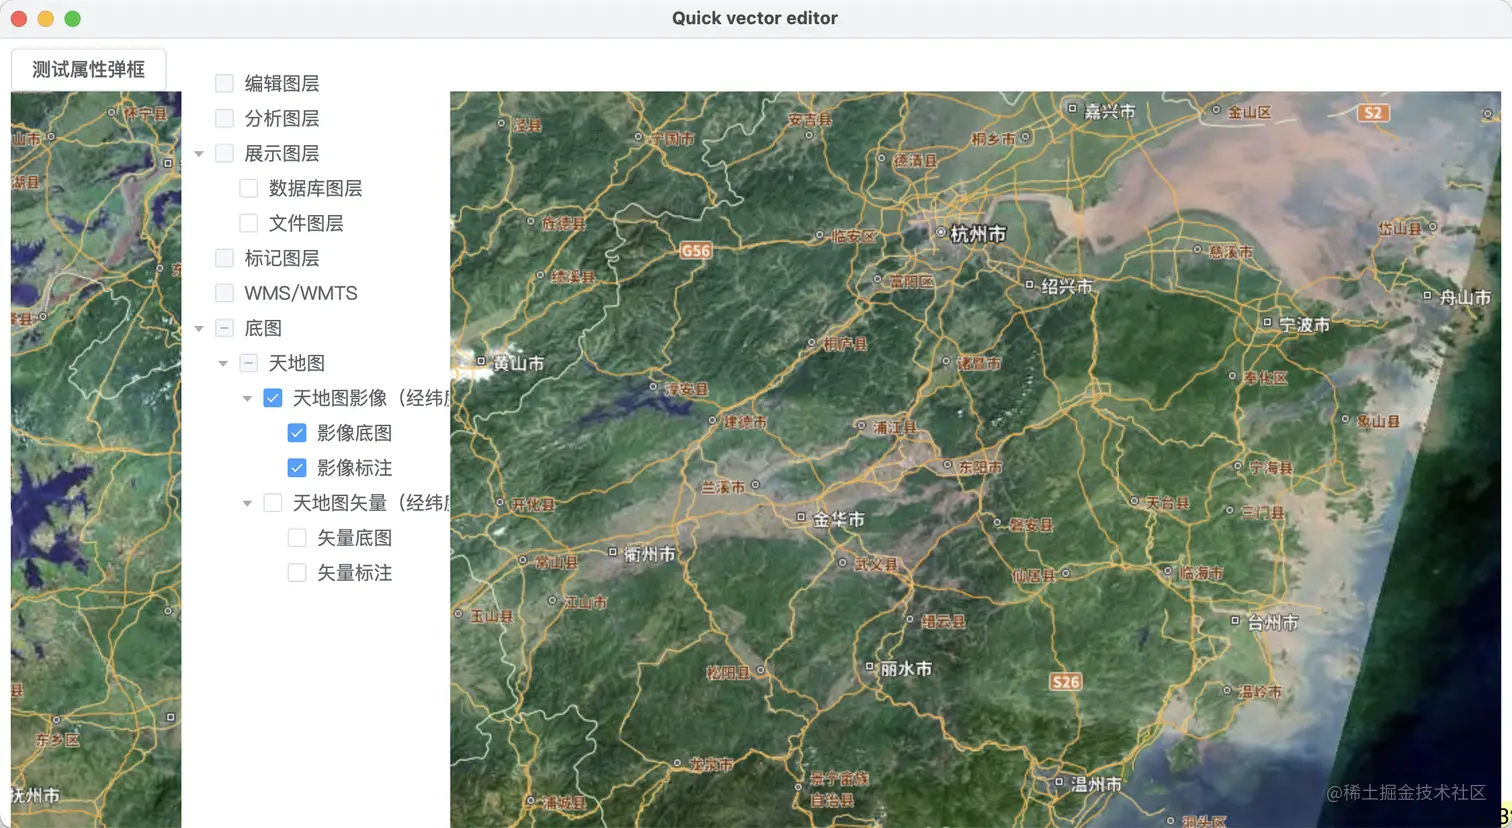Check the 标记图层 checkbox
The width and height of the screenshot is (1512, 828).
(x=225, y=258)
